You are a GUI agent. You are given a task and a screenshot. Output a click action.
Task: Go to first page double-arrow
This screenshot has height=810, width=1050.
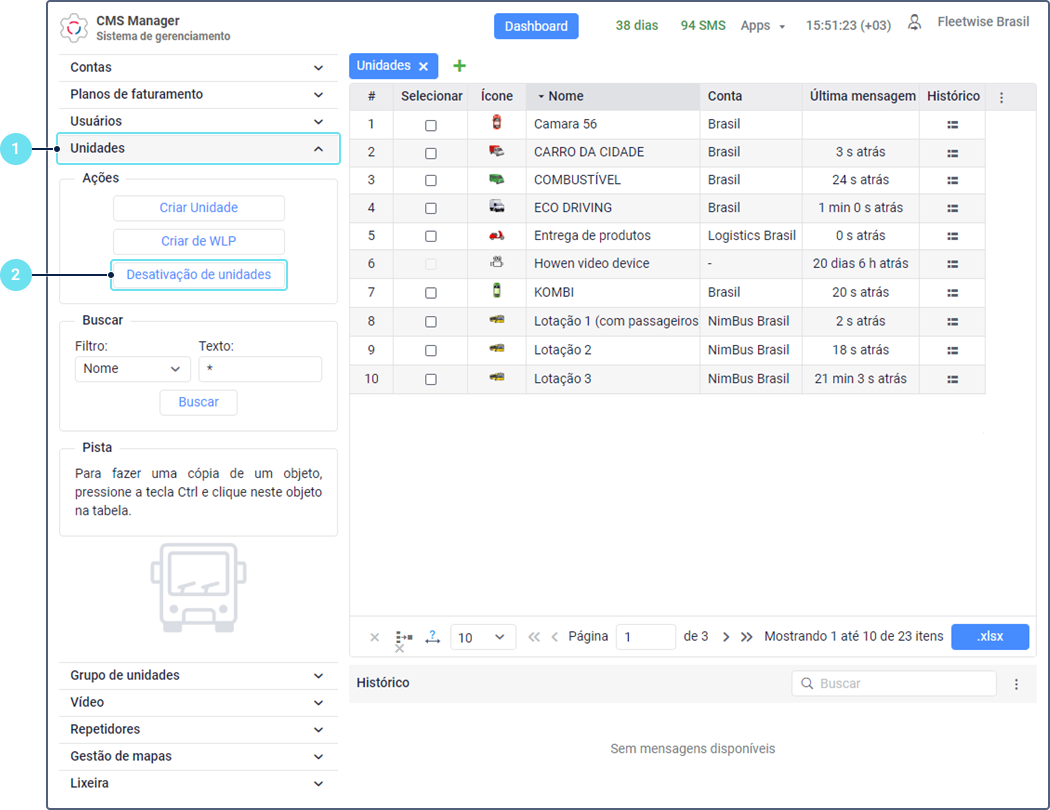(534, 637)
